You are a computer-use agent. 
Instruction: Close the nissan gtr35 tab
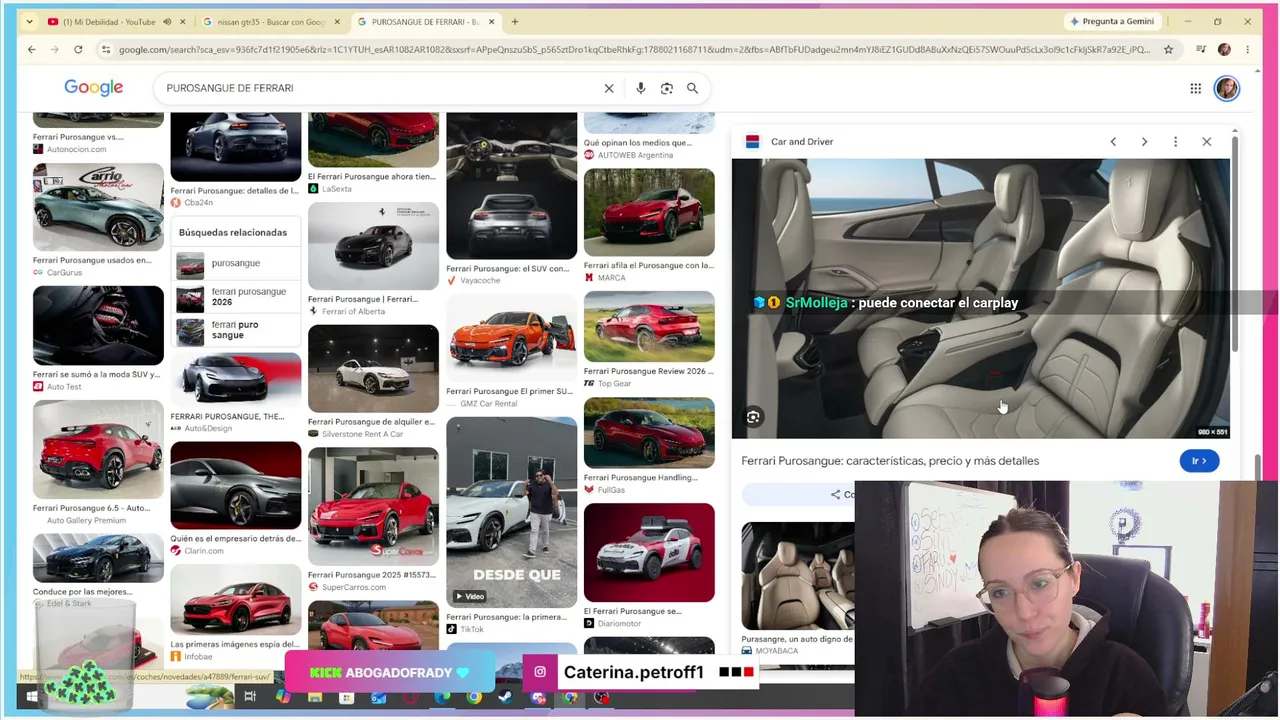pos(337,21)
